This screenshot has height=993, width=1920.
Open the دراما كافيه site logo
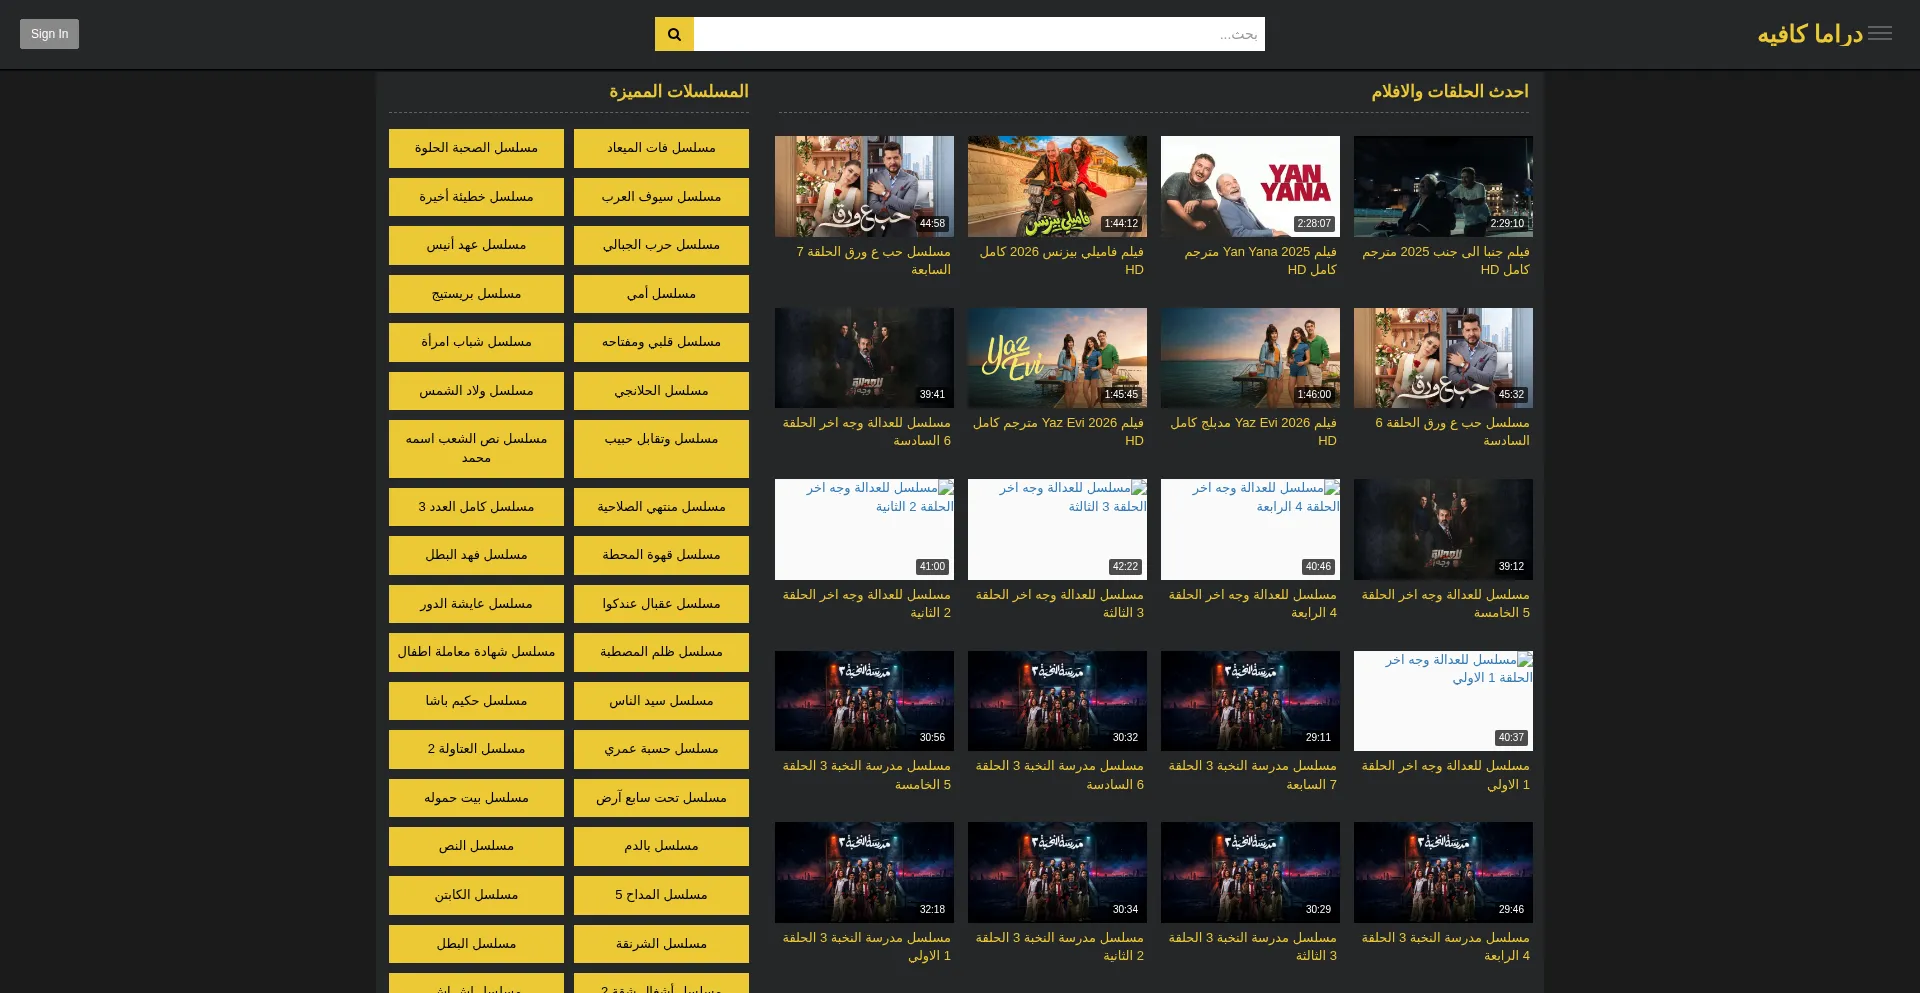[x=1810, y=34]
